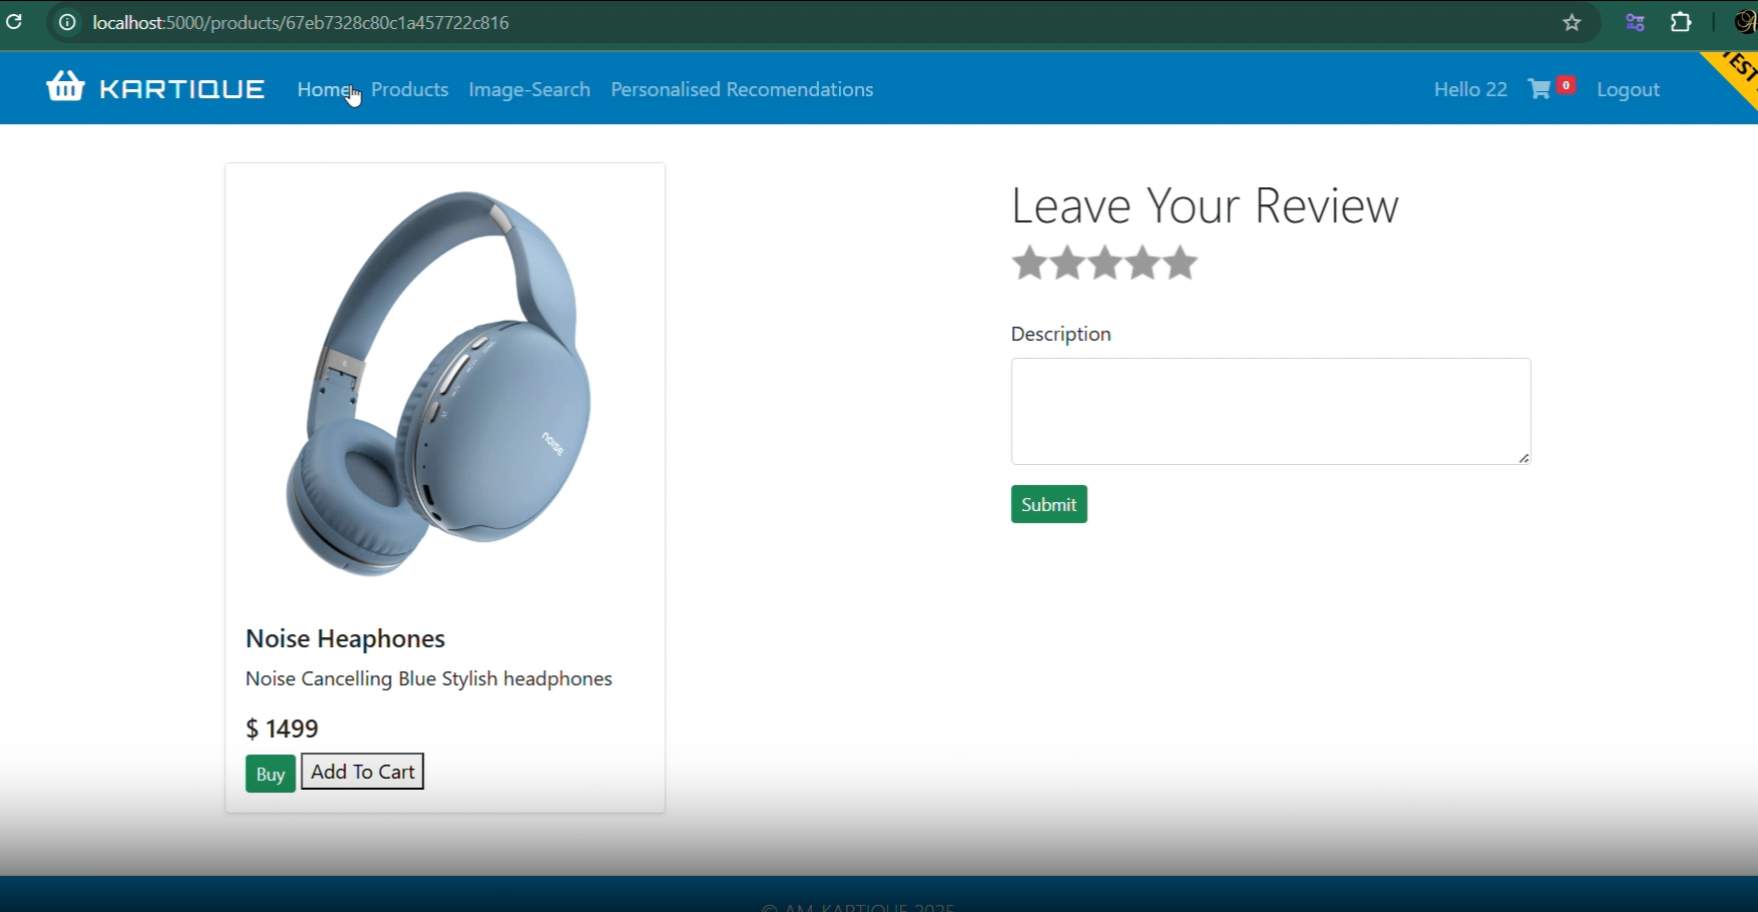Buy the Noise Heaphones now
Viewport: 1758px width, 912px height.
click(270, 773)
